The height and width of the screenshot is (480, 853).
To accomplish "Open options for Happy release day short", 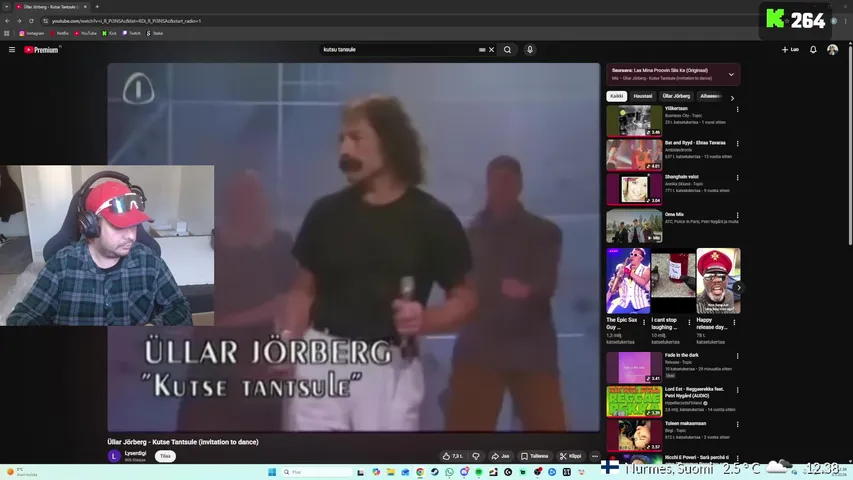I will [x=734, y=322].
